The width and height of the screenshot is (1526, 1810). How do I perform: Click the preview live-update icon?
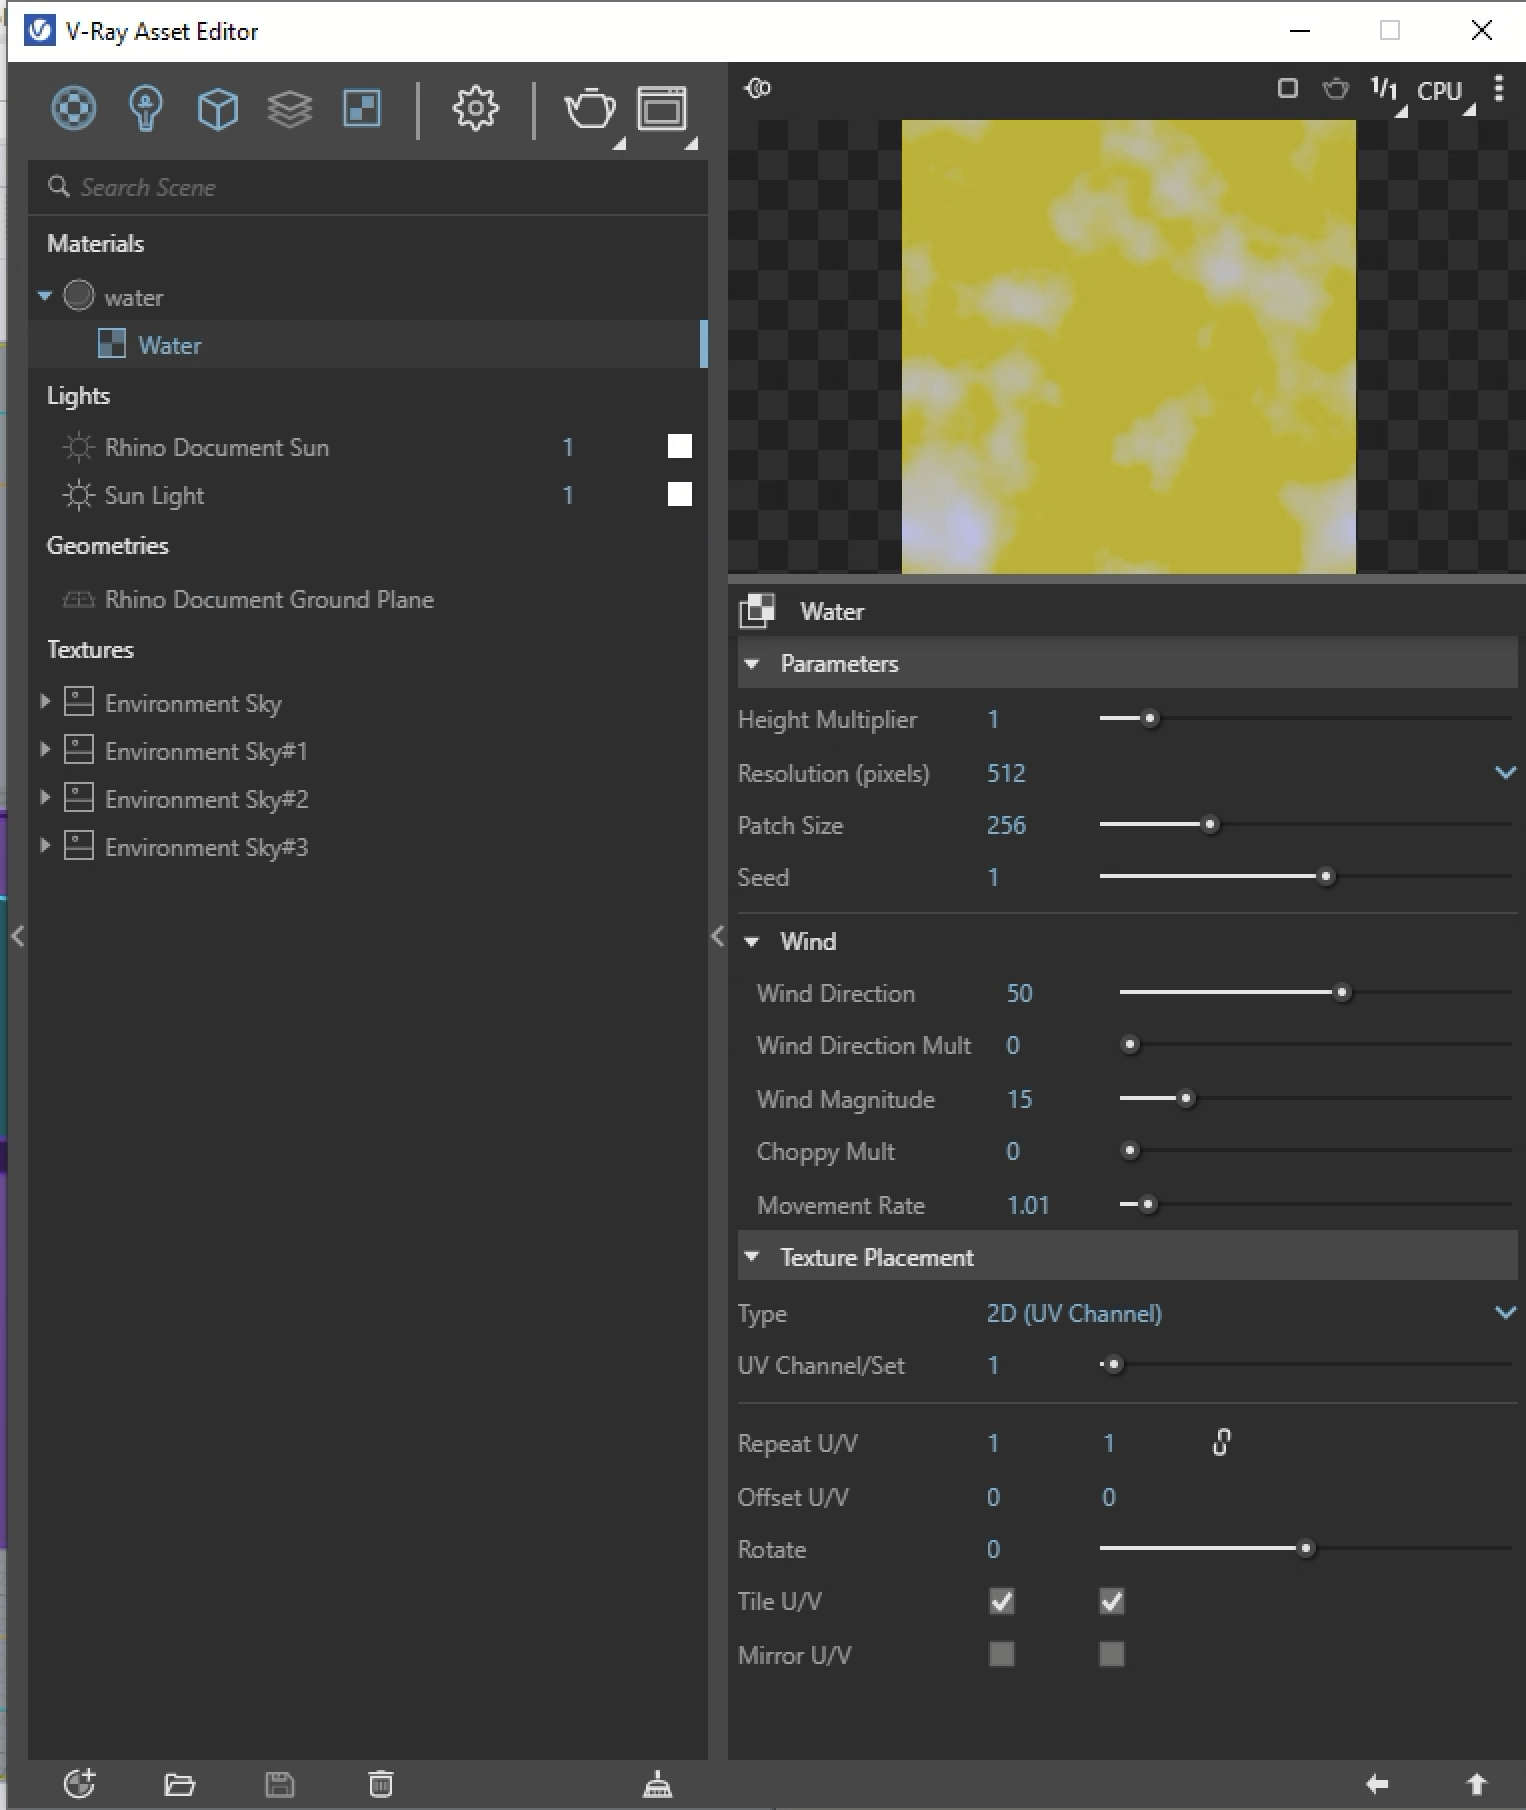(x=758, y=88)
